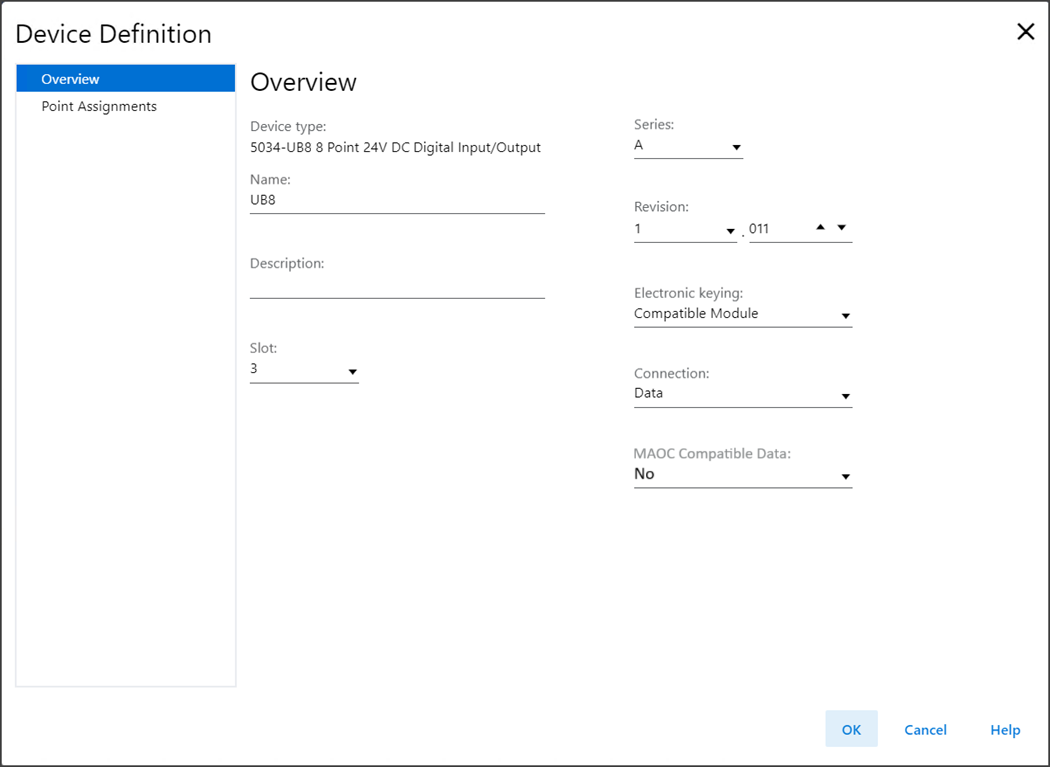Click the Slot value showing 3
This screenshot has width=1050, height=767.
295,369
